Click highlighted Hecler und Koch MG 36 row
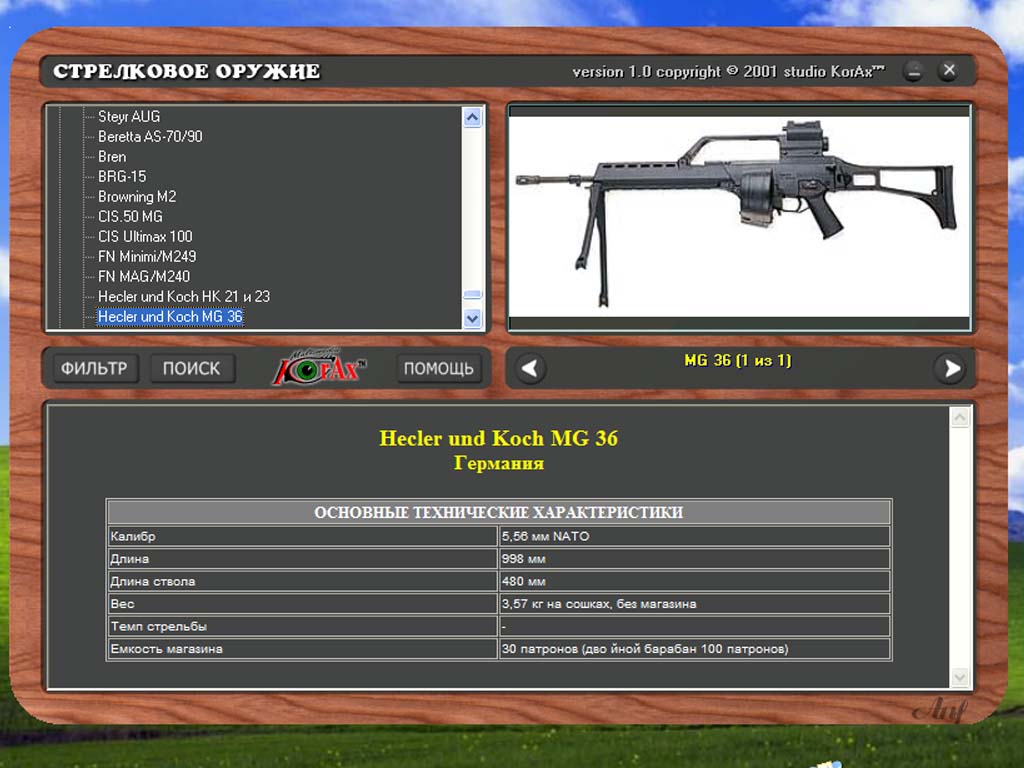Viewport: 1024px width, 768px height. click(170, 317)
